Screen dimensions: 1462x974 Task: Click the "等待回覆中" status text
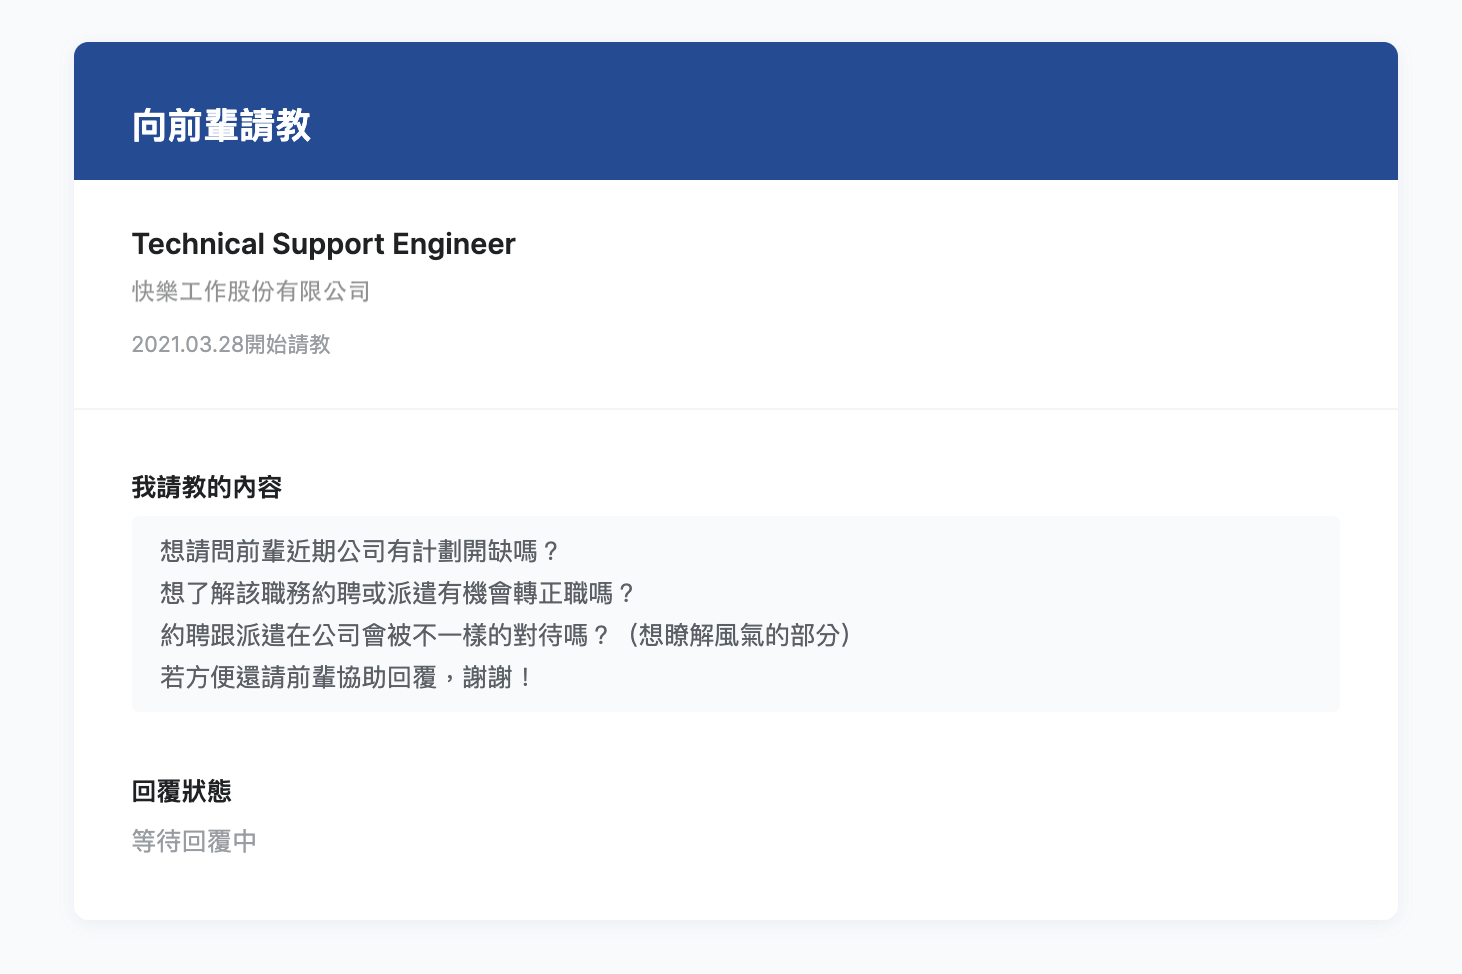[x=195, y=841]
